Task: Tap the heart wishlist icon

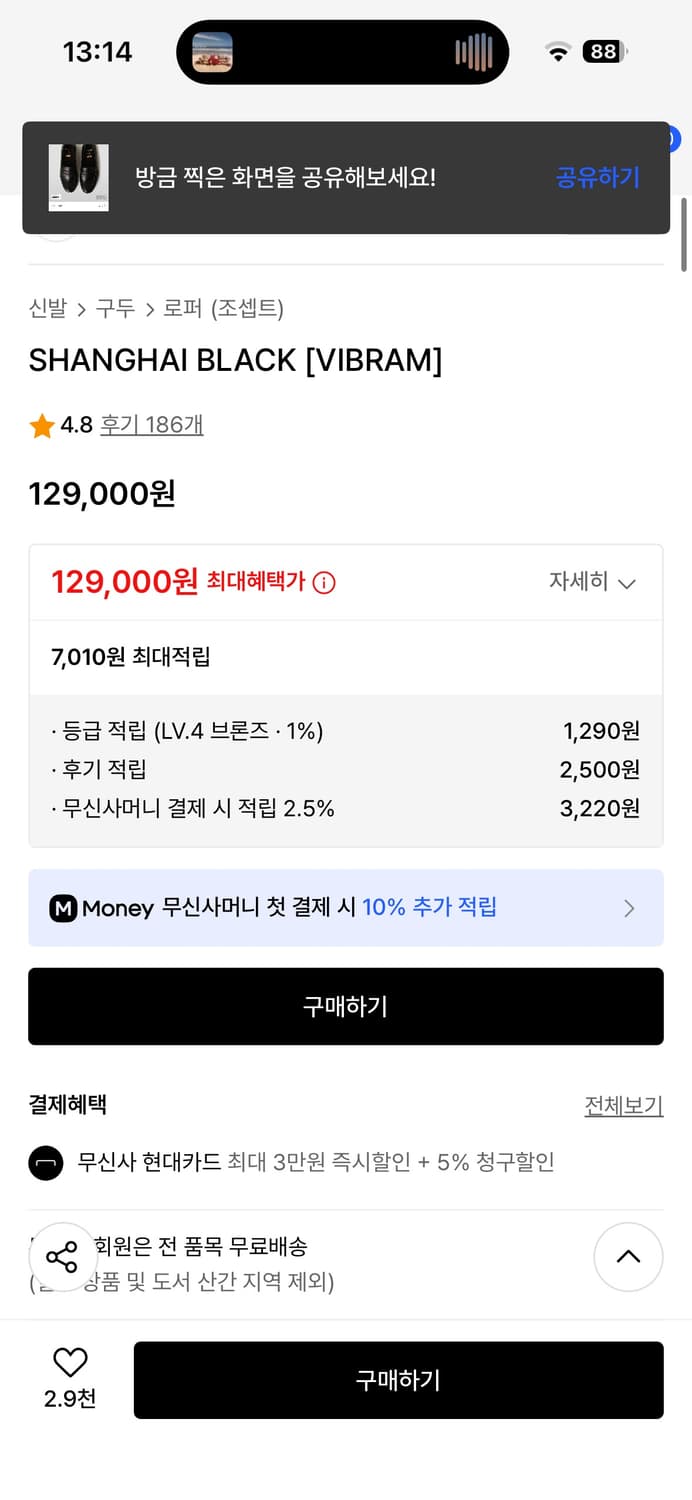Action: pos(67,1362)
